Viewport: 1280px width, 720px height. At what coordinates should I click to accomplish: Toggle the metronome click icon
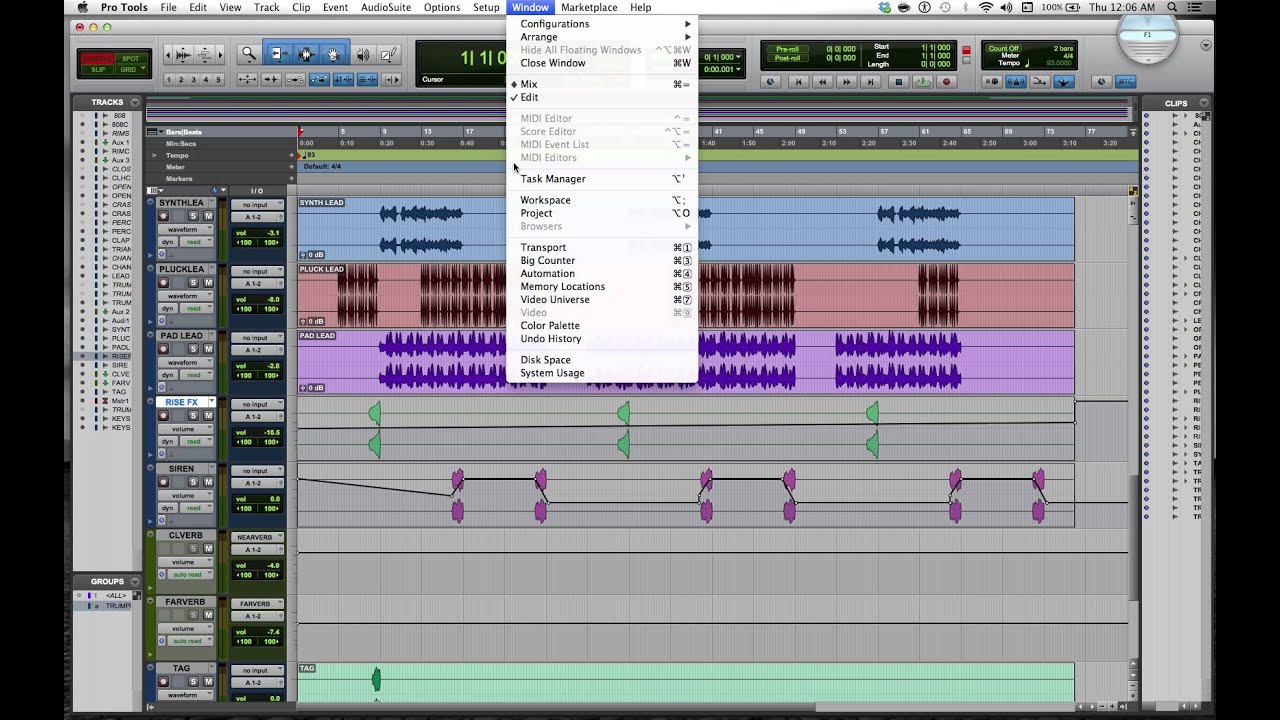(1016, 82)
